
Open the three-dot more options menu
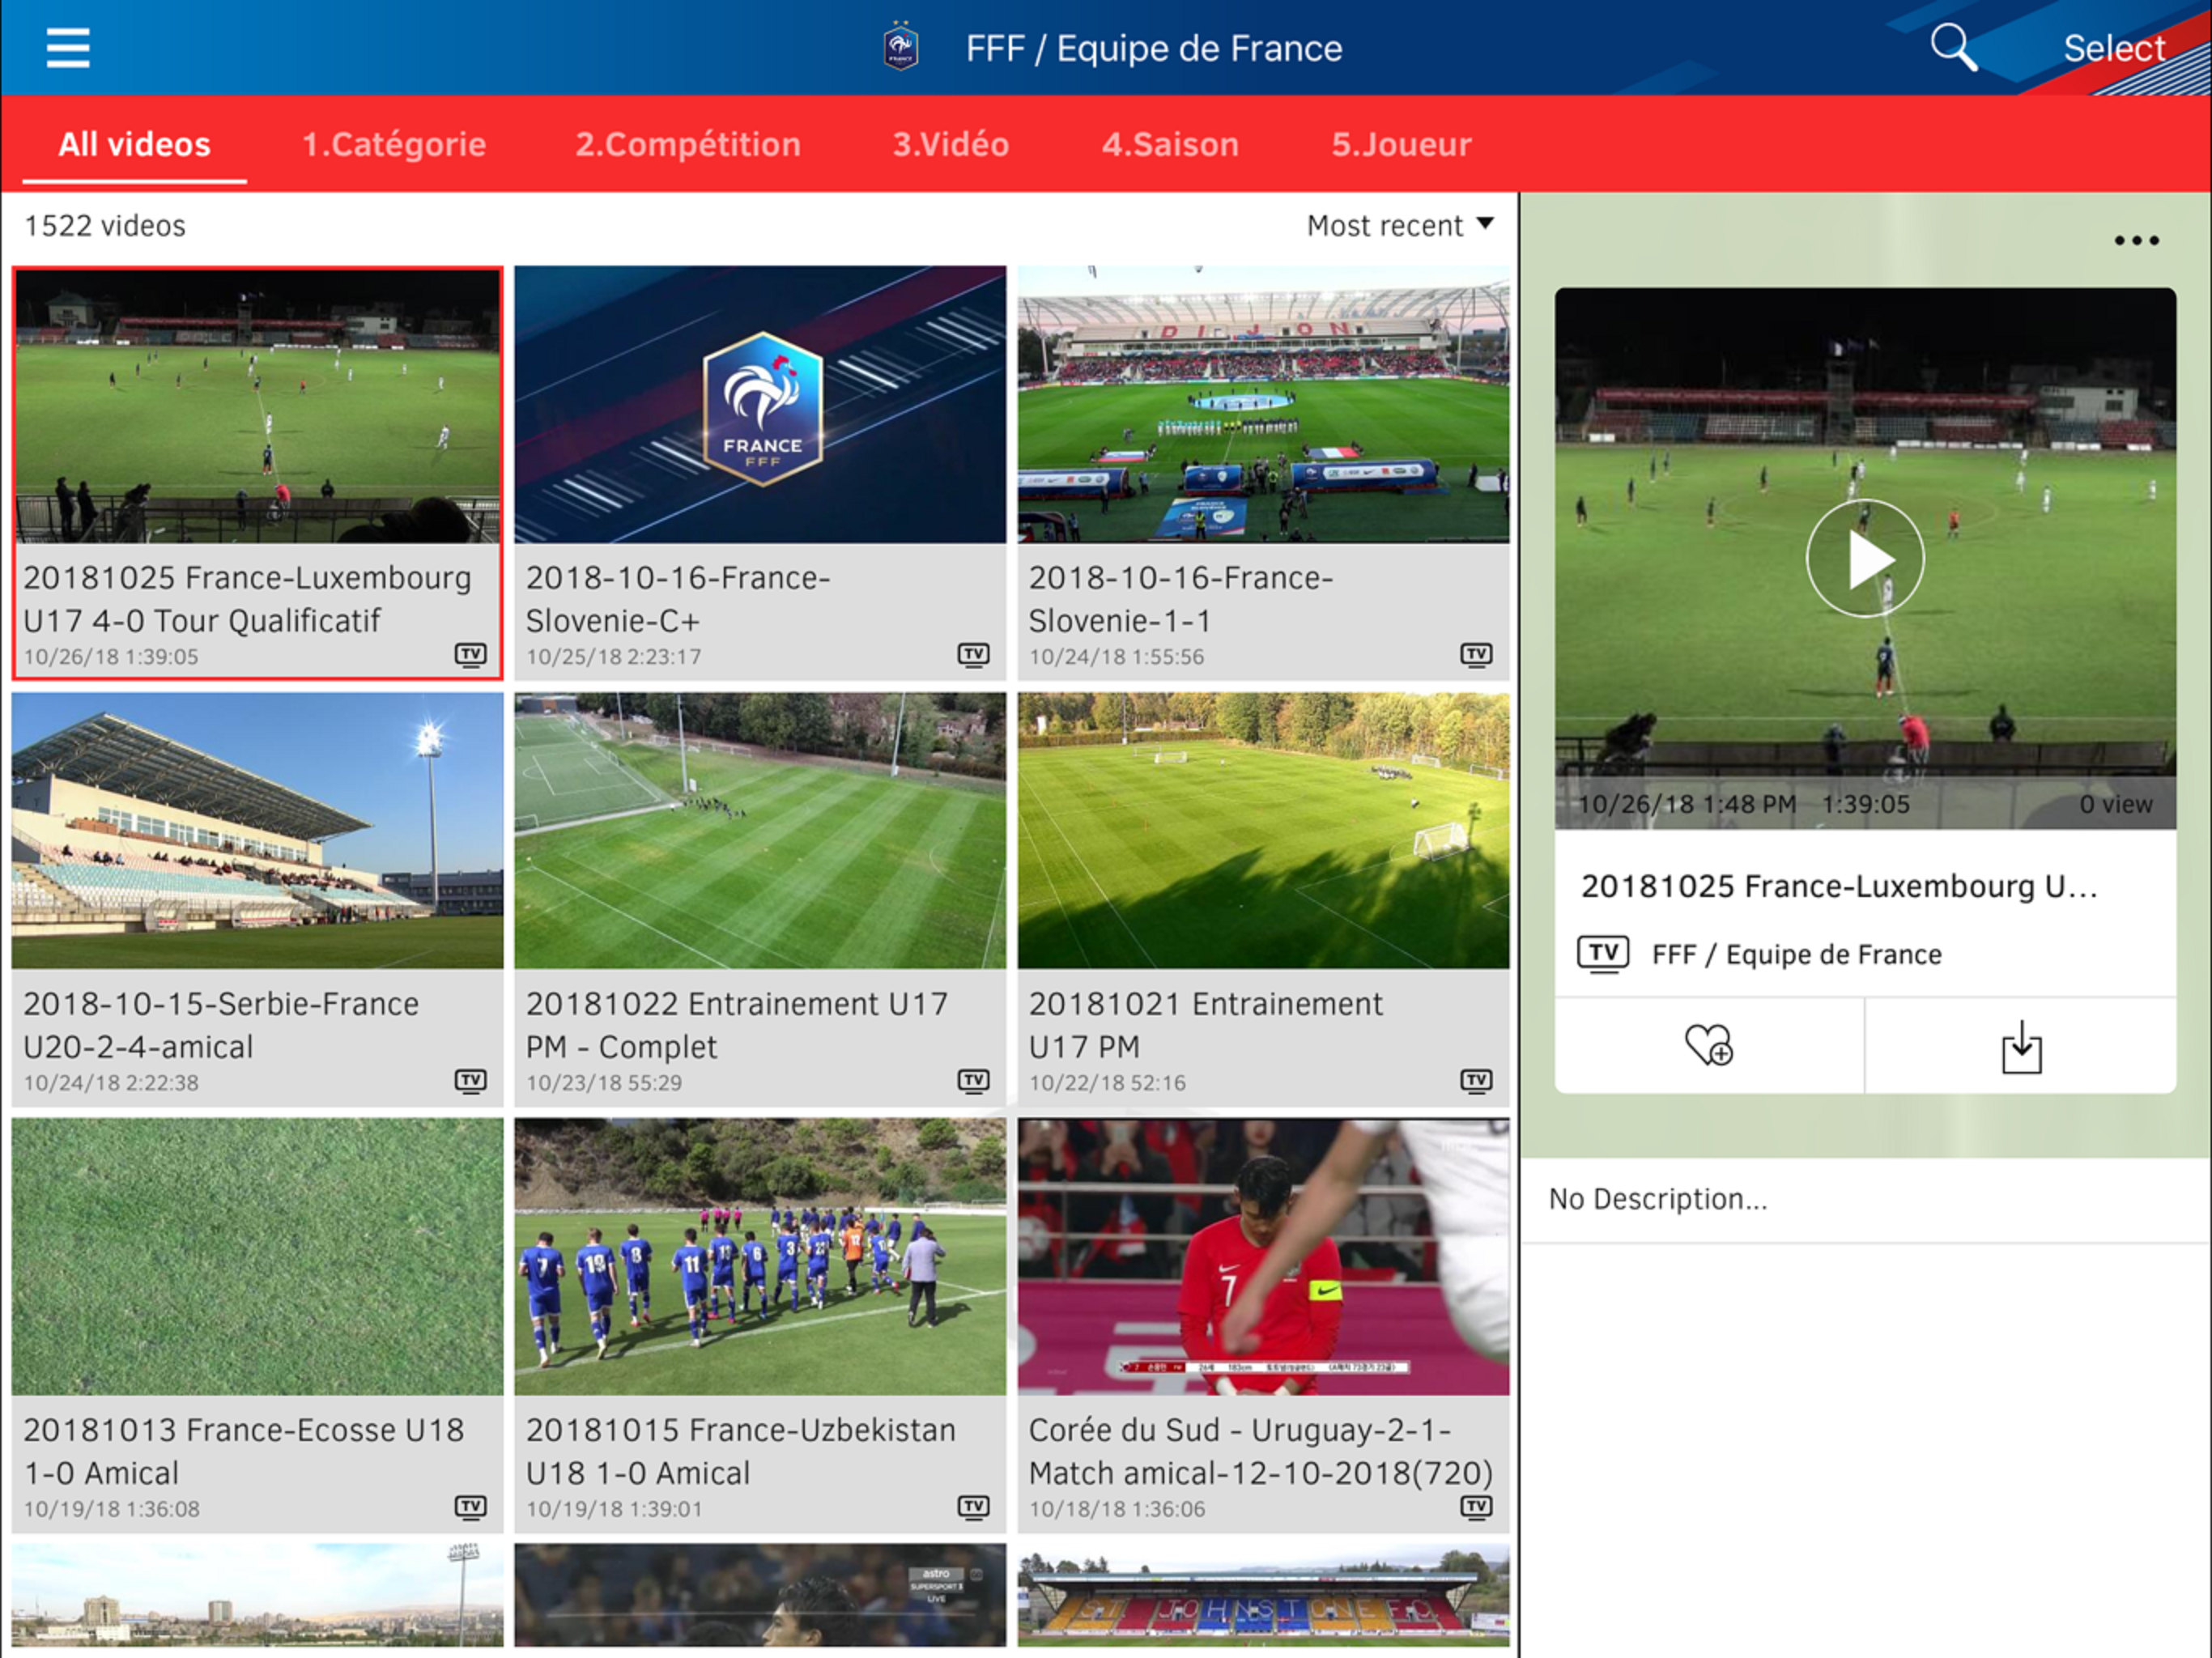(2136, 241)
